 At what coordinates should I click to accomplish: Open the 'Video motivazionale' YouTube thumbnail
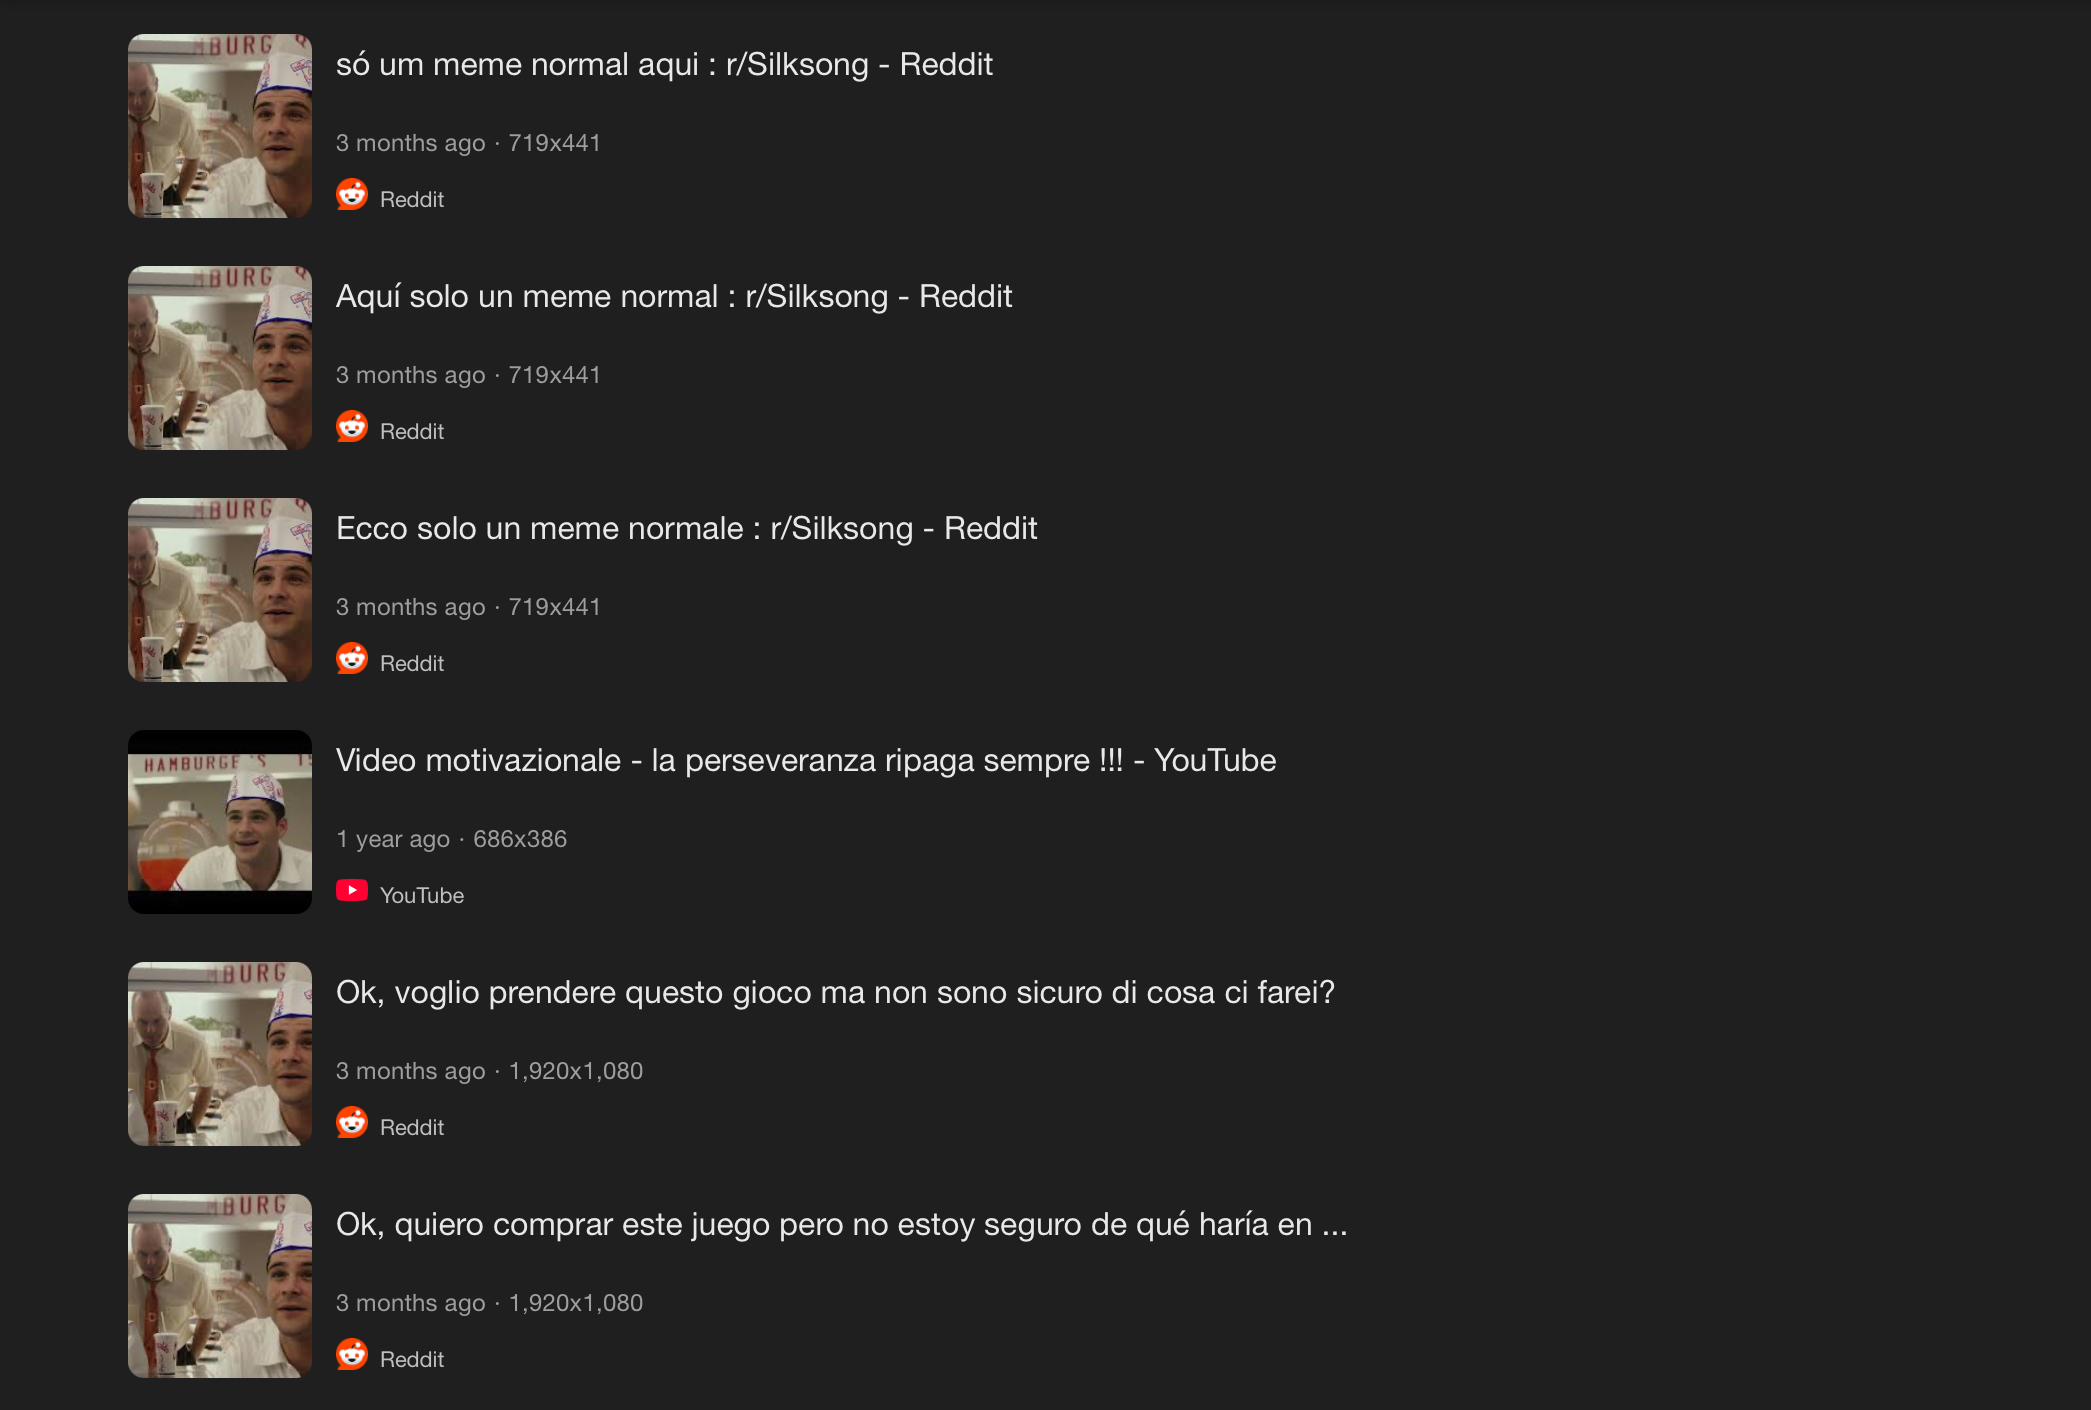[220, 822]
